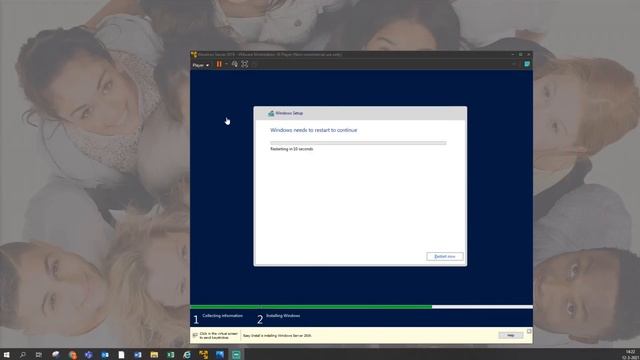This screenshot has width=640, height=360.
Task: Open the Player menu in VMware
Action: click(200, 65)
